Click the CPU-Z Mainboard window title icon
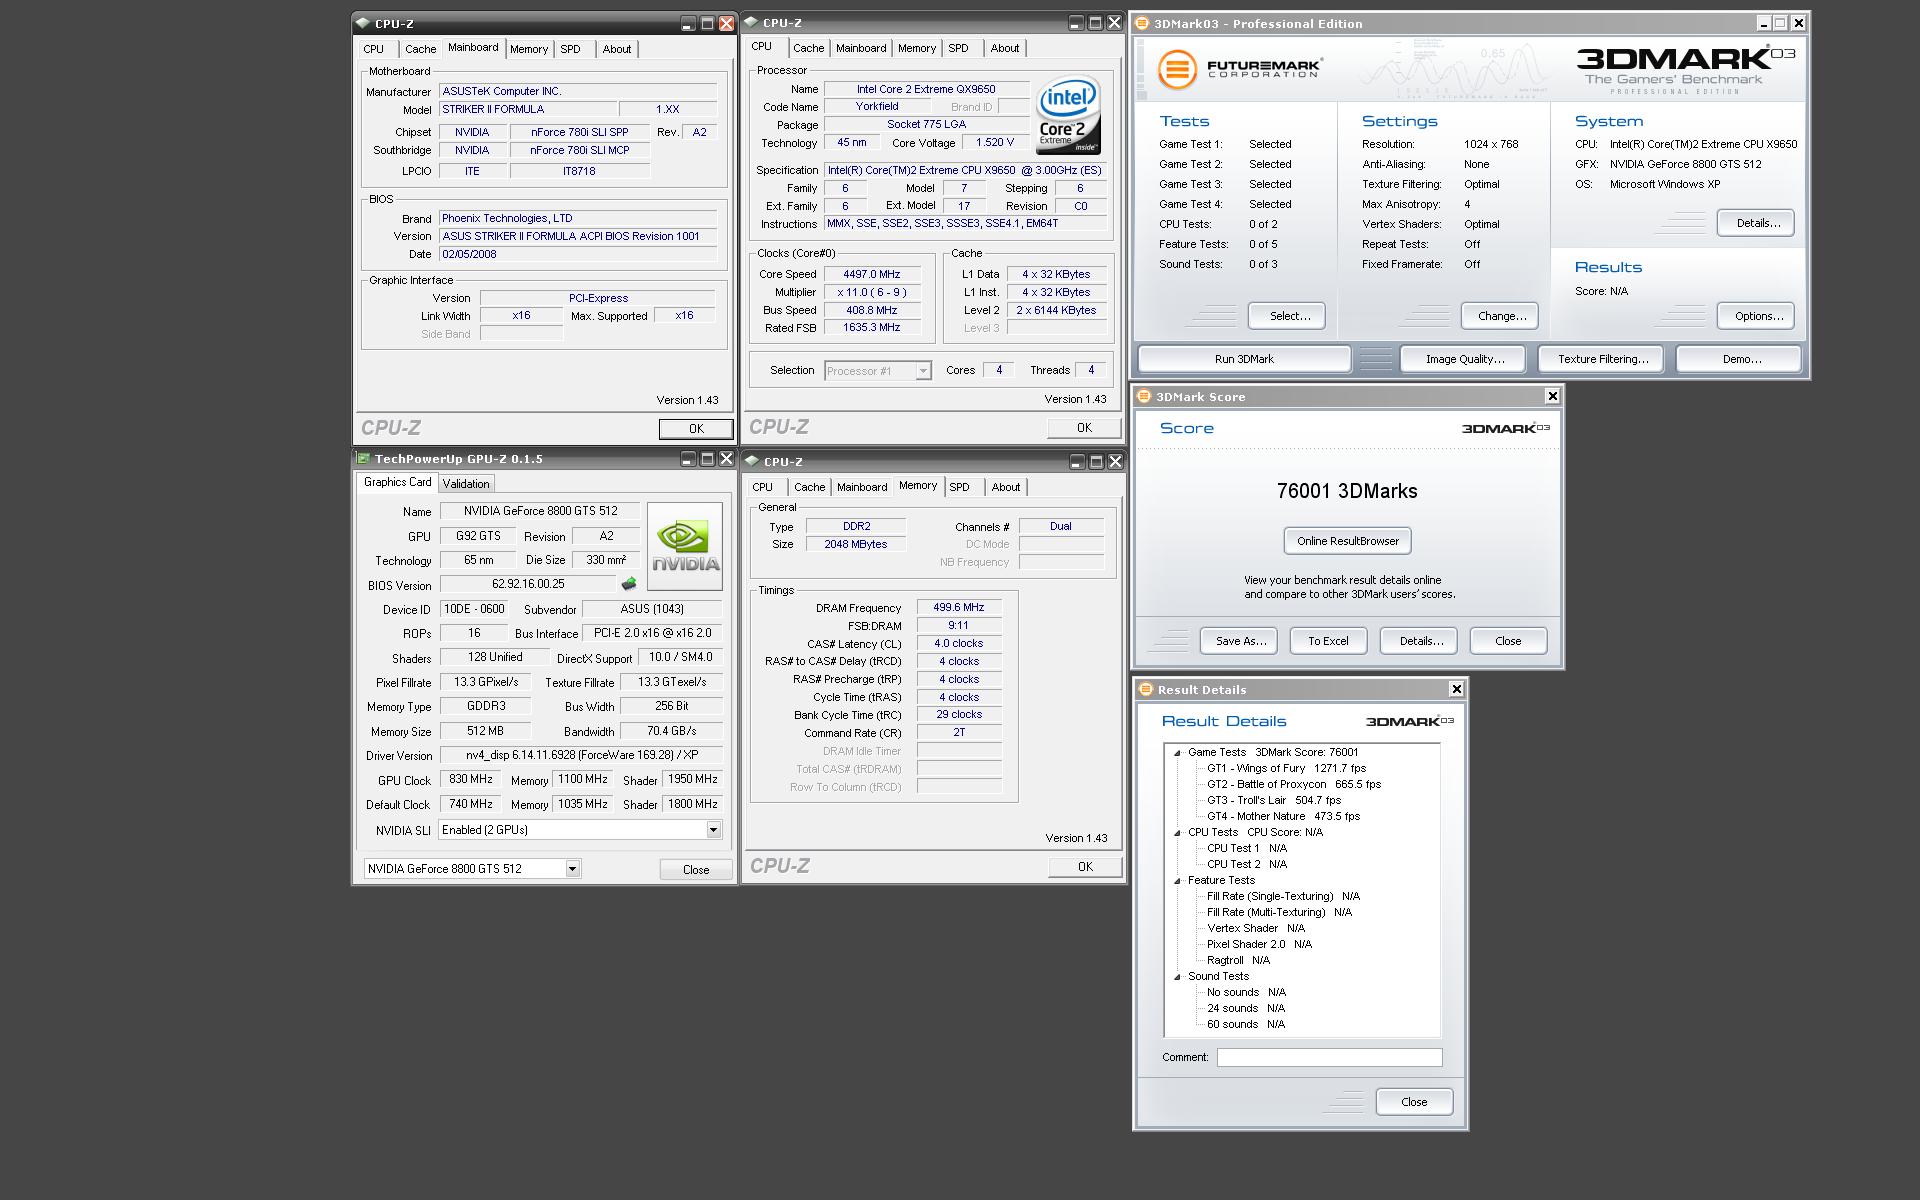The width and height of the screenshot is (1920, 1200). [x=363, y=23]
